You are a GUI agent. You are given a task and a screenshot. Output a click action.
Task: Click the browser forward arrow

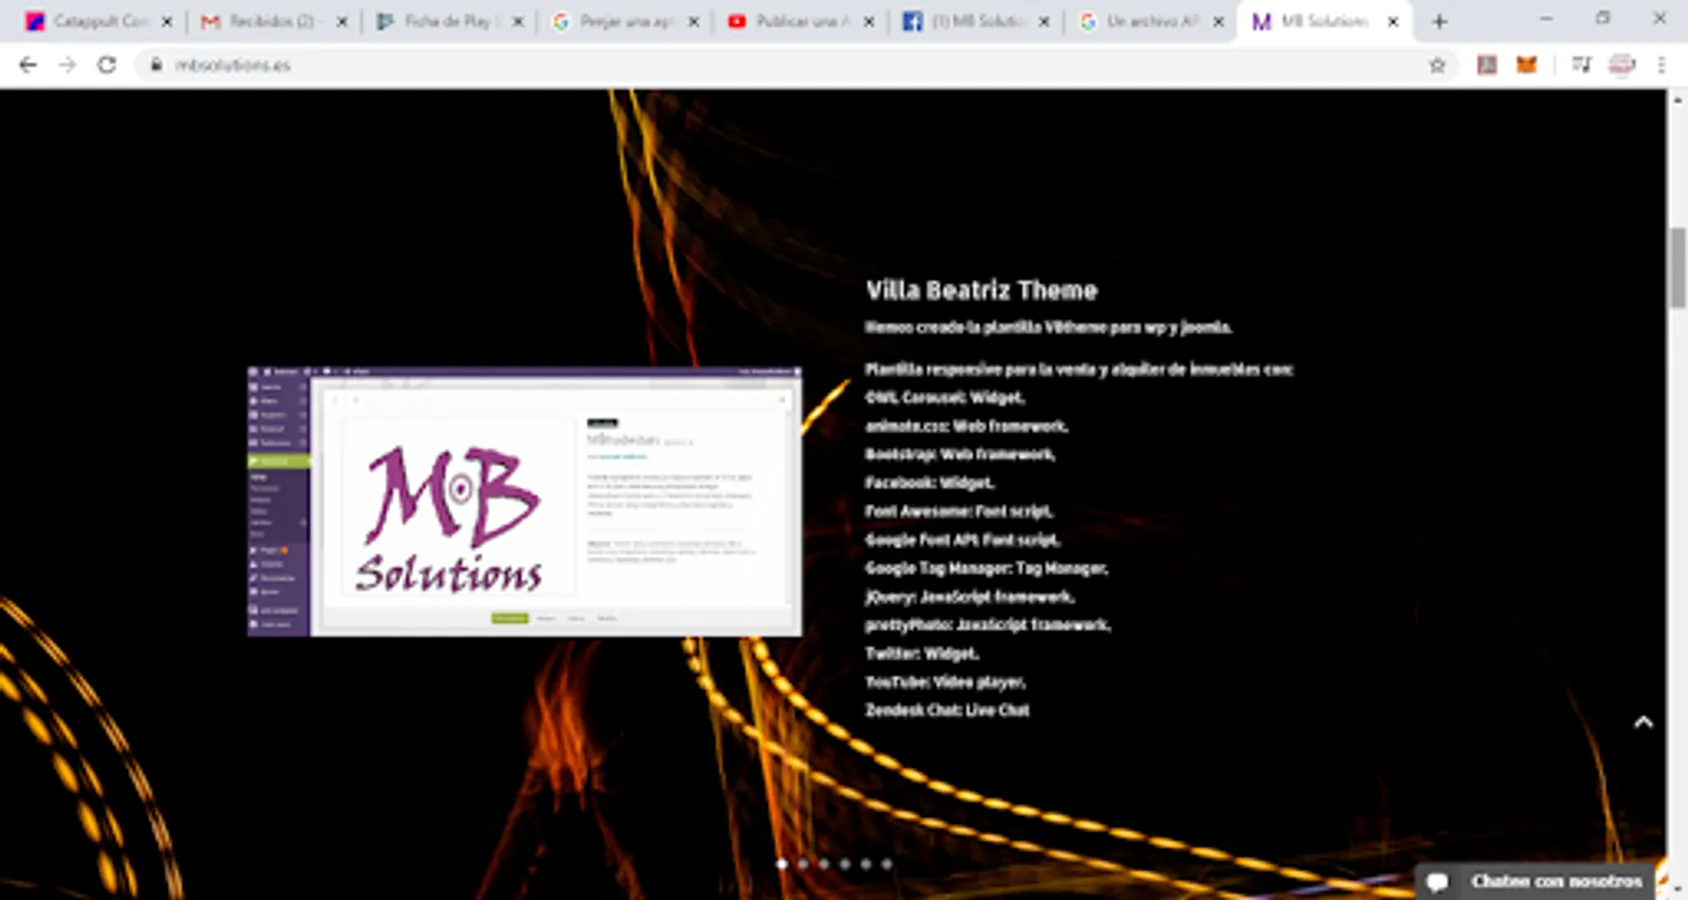pos(67,65)
